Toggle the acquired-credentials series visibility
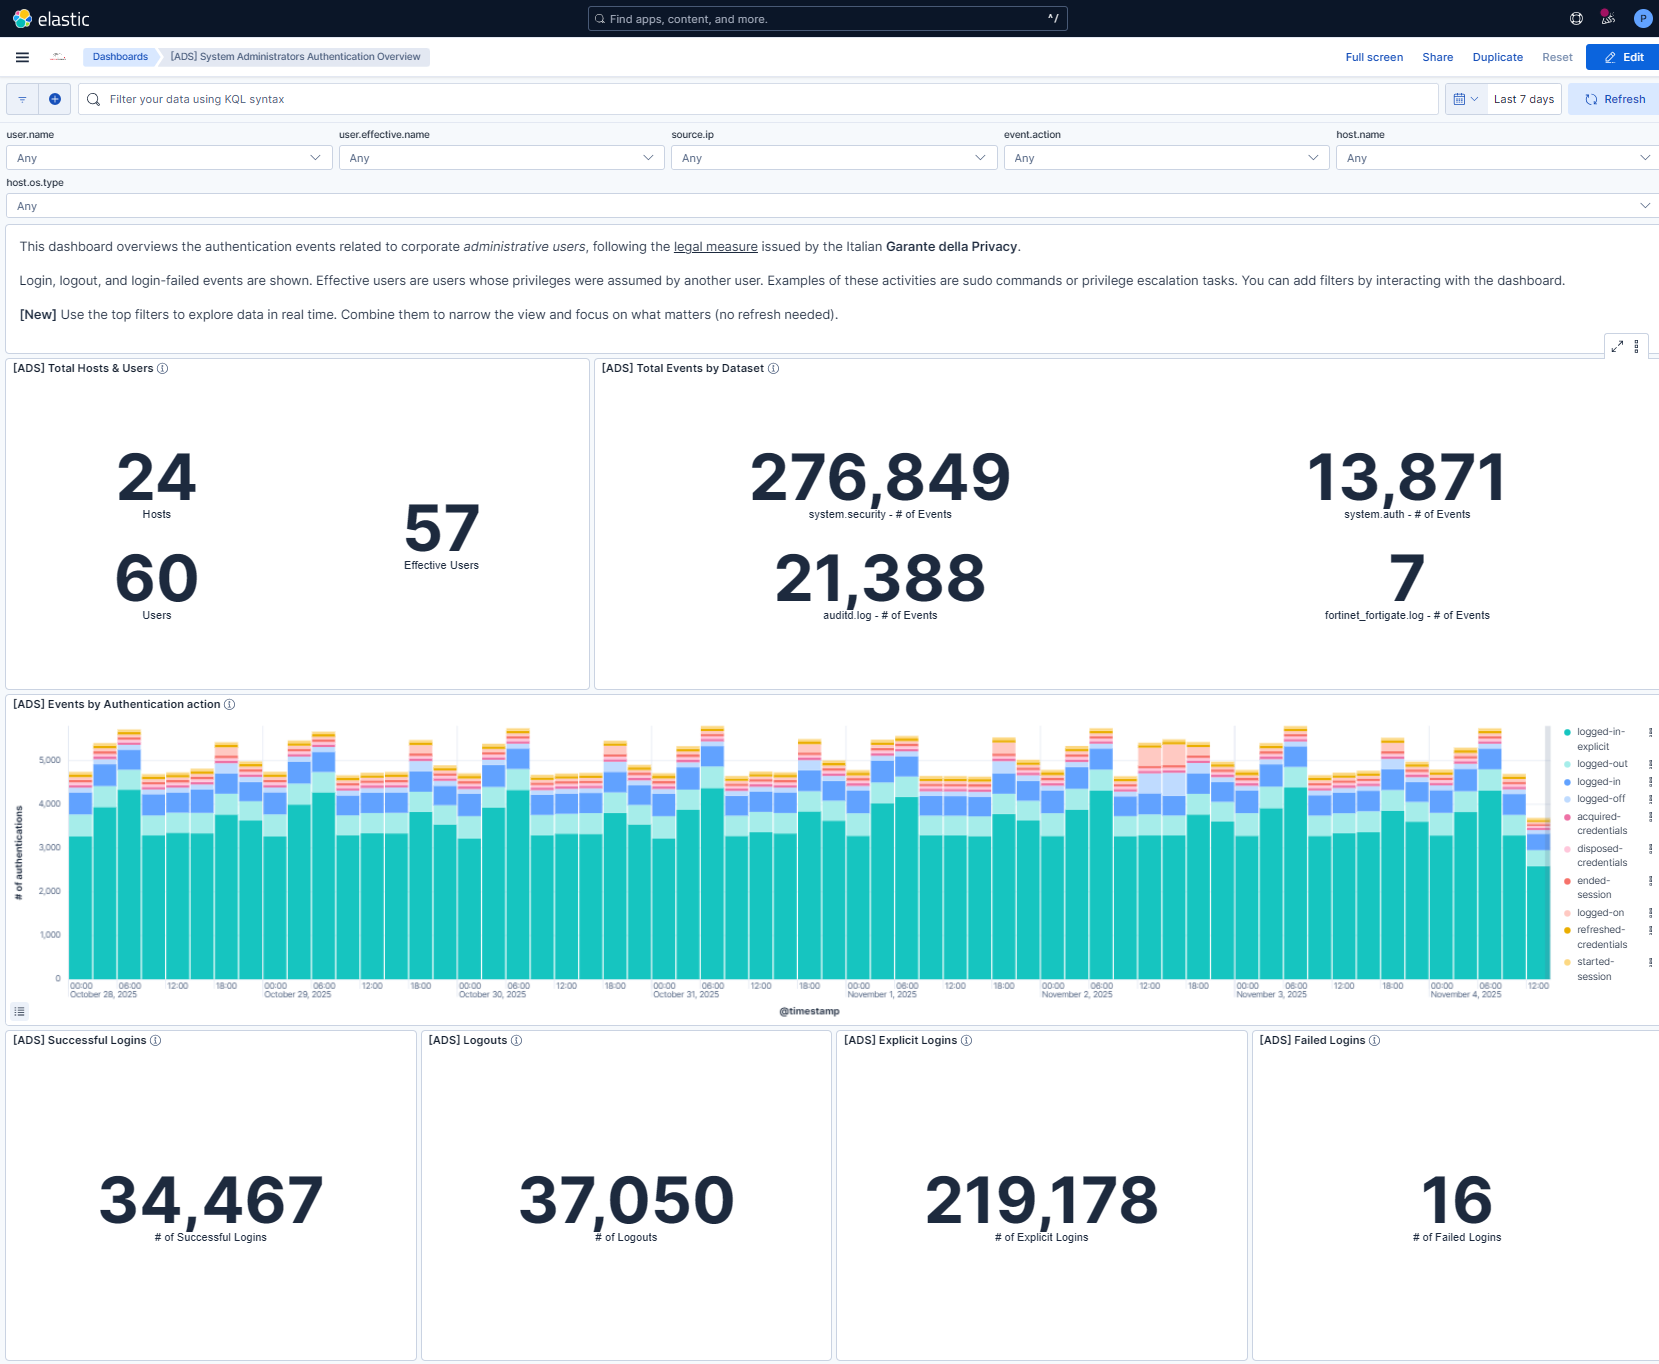The height and width of the screenshot is (1364, 1659). click(x=1600, y=823)
